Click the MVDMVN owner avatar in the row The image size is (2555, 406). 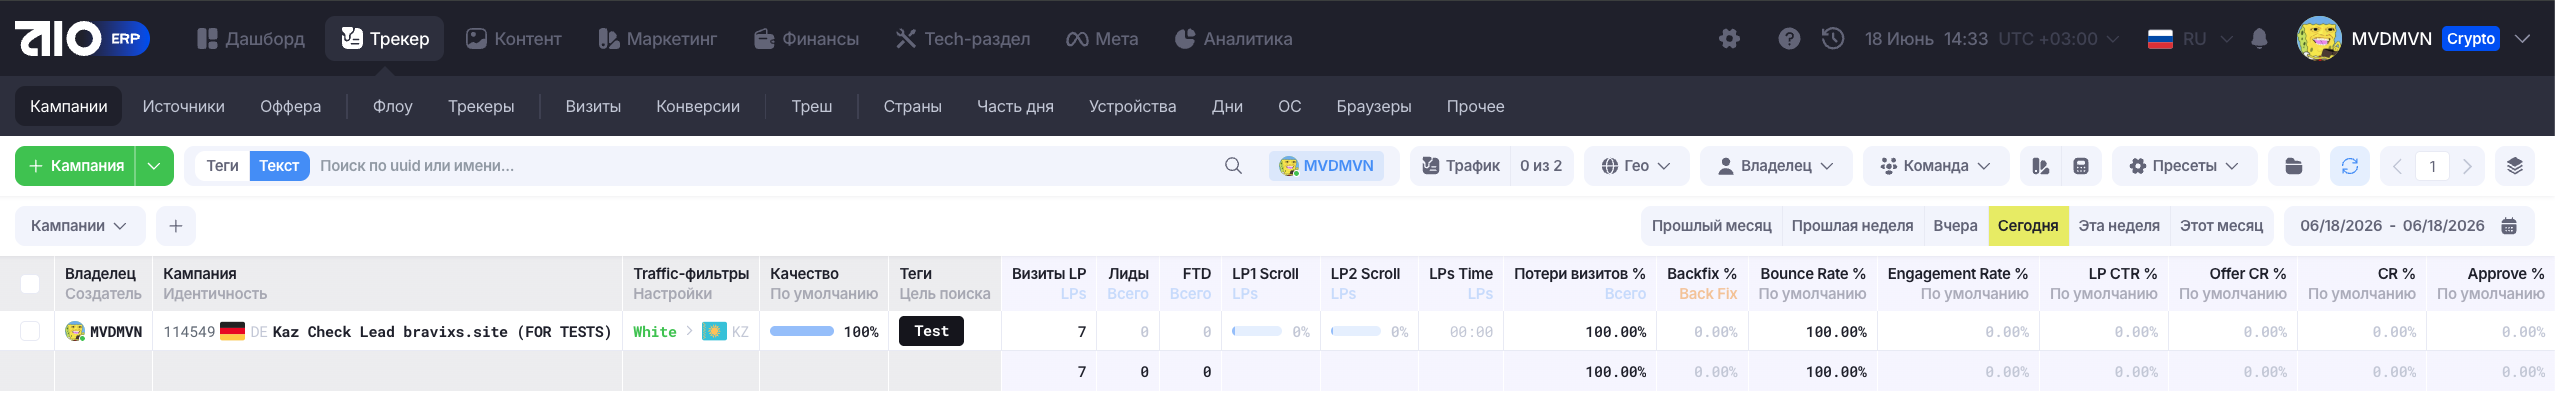pos(75,331)
